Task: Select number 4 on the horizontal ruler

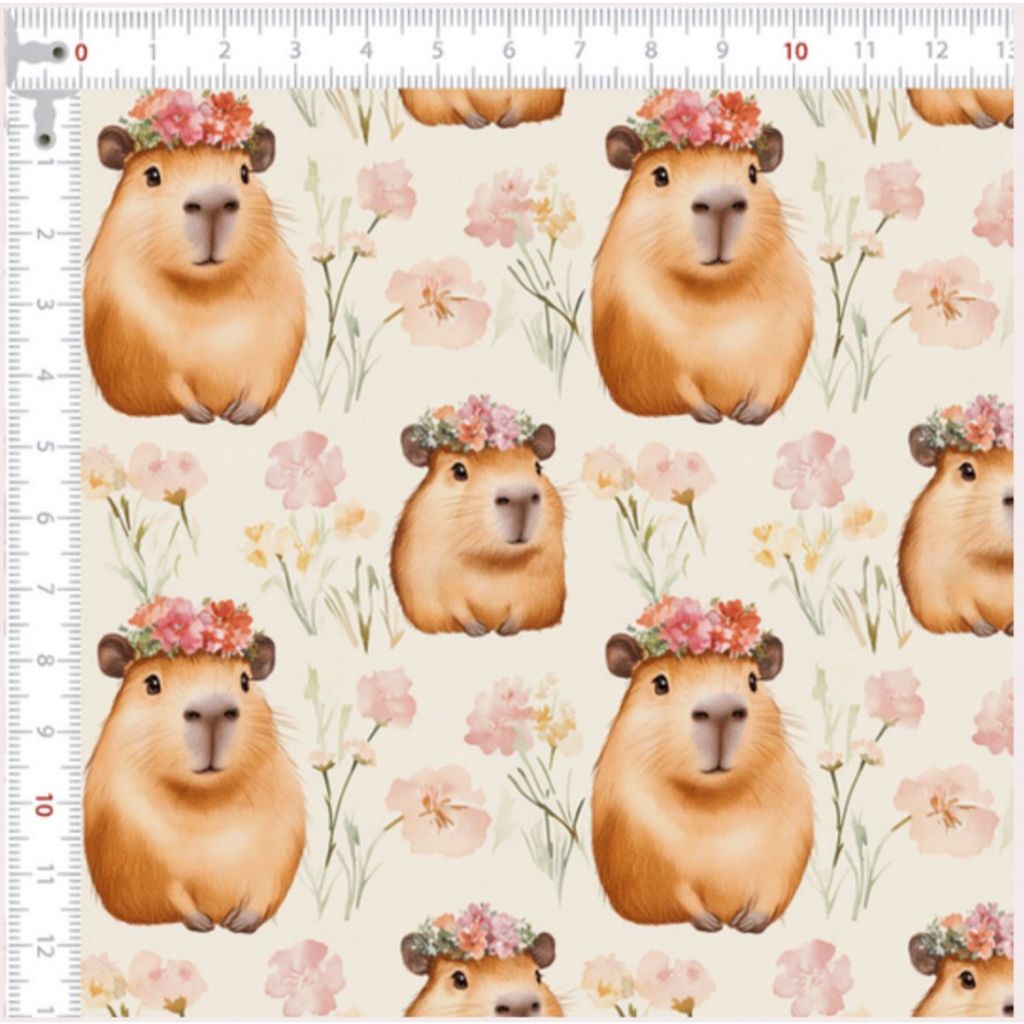Action: [366, 51]
